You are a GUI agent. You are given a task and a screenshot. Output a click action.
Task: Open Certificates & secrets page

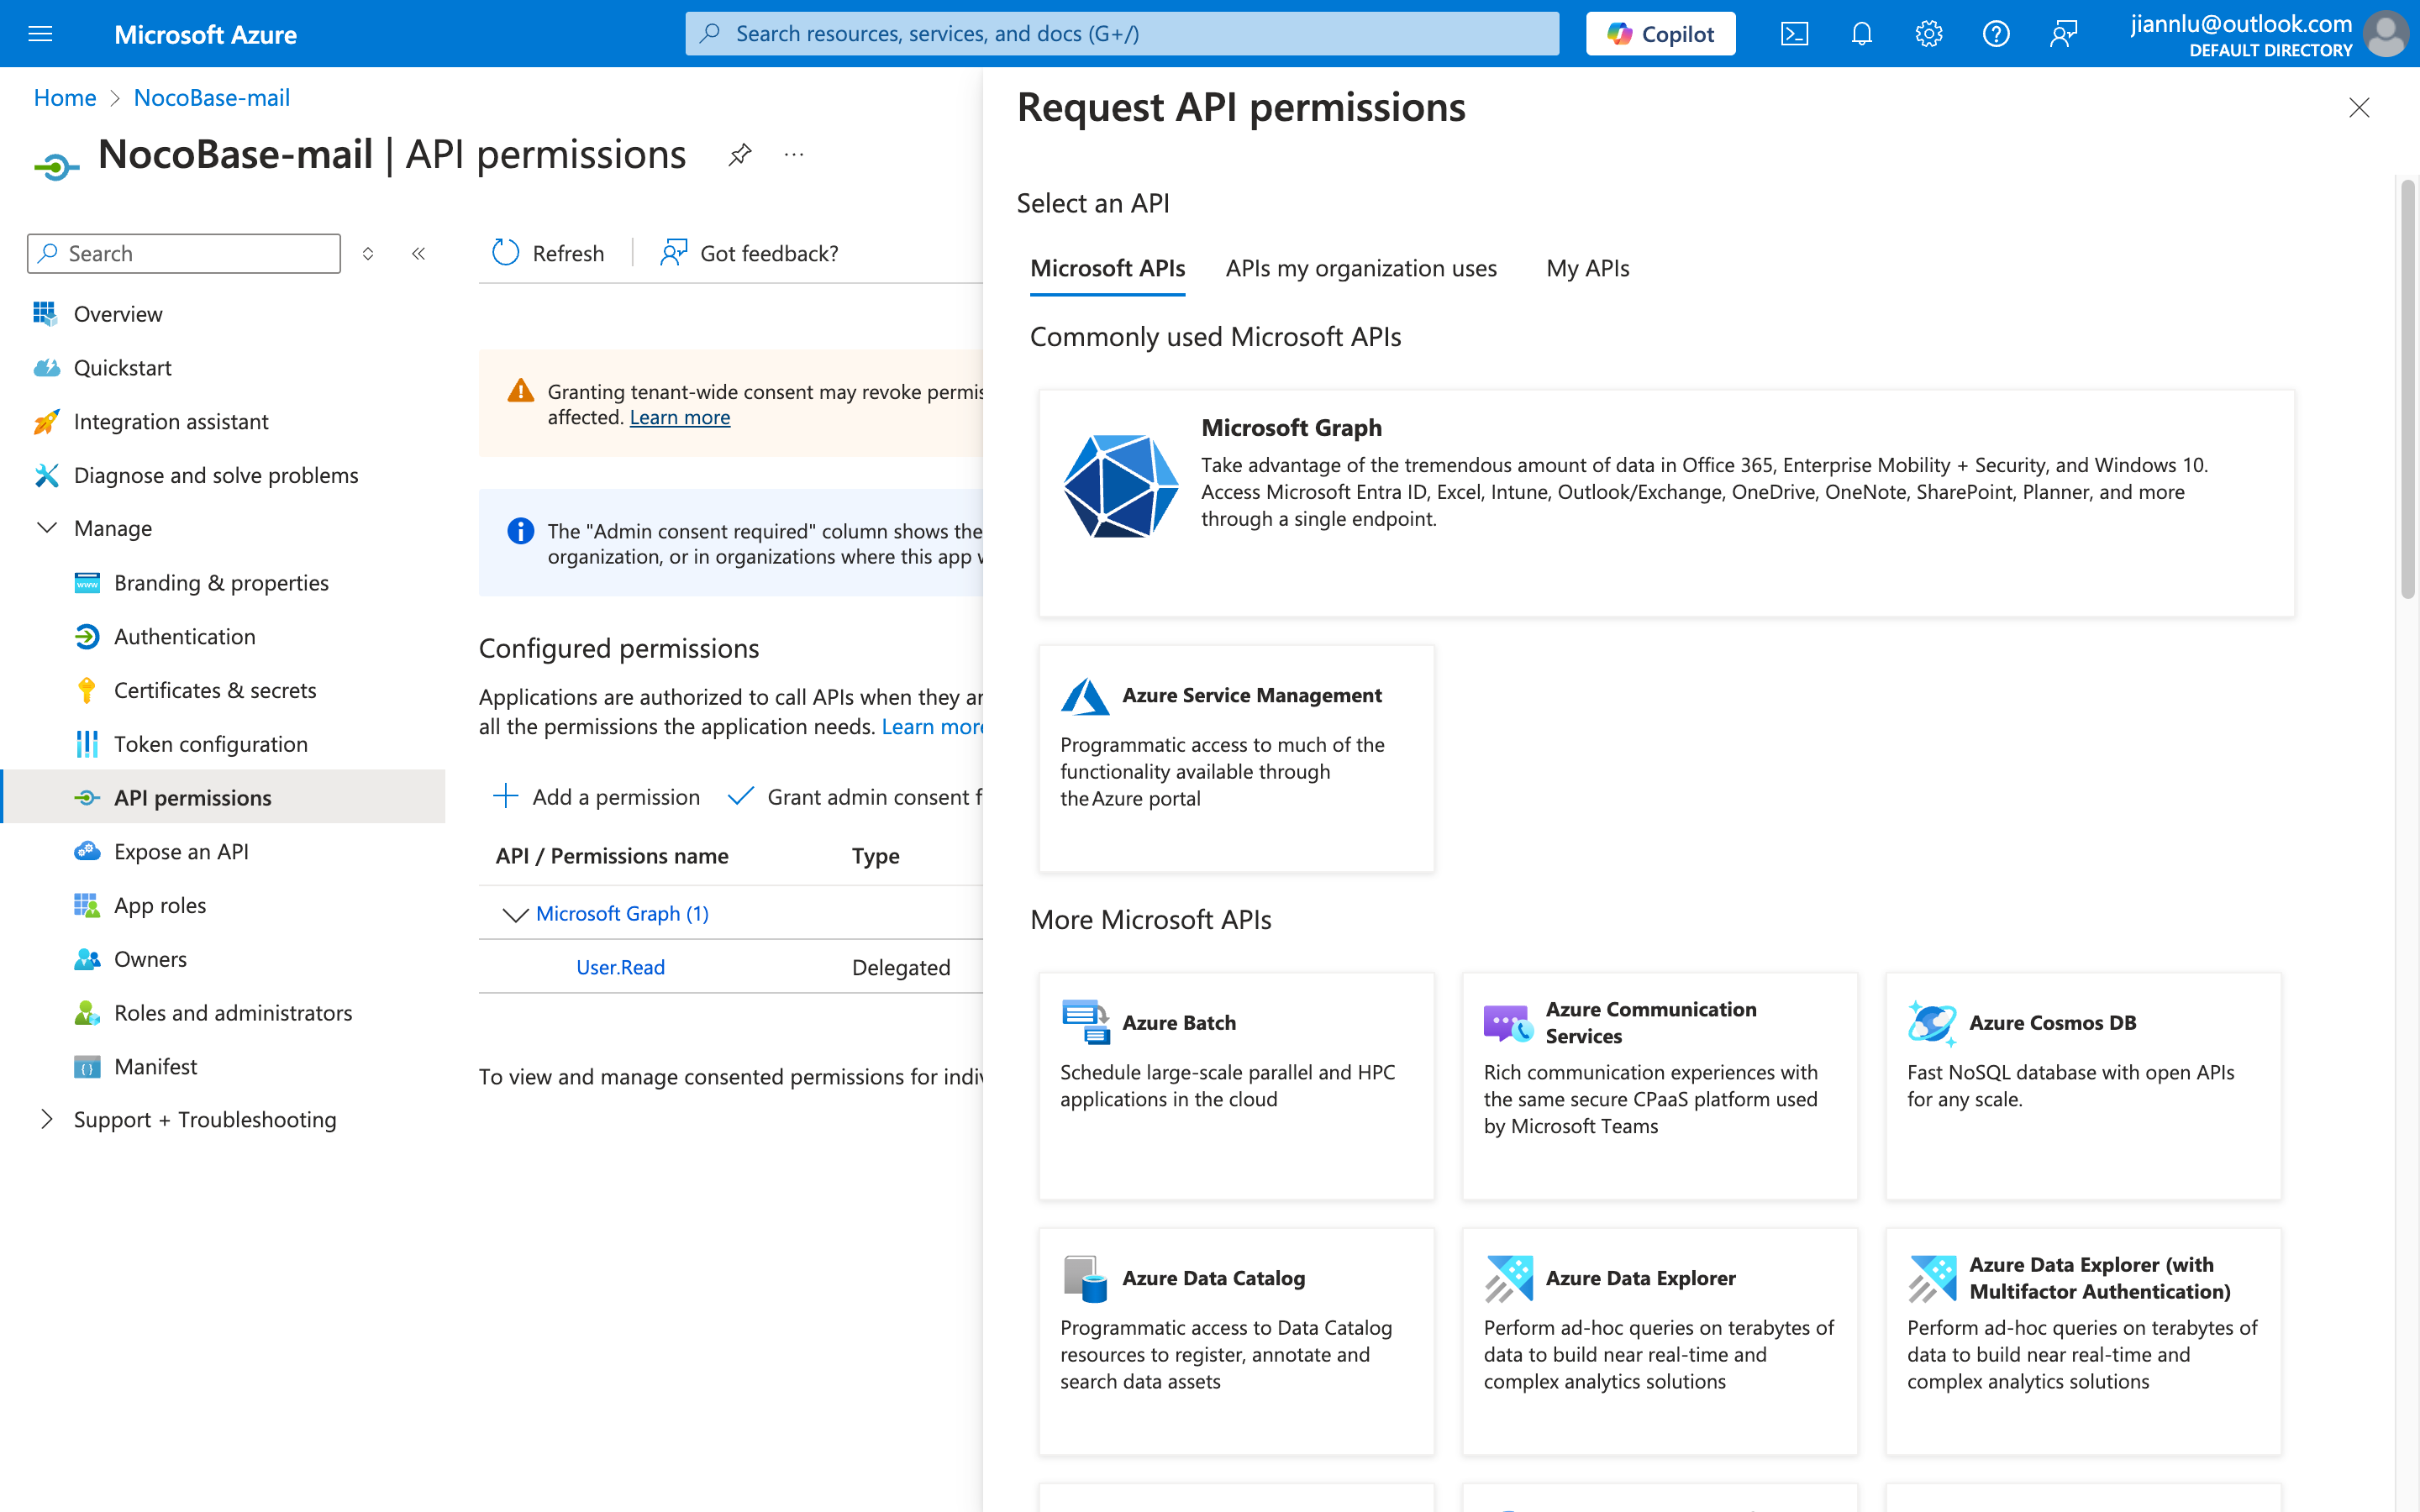(x=214, y=690)
